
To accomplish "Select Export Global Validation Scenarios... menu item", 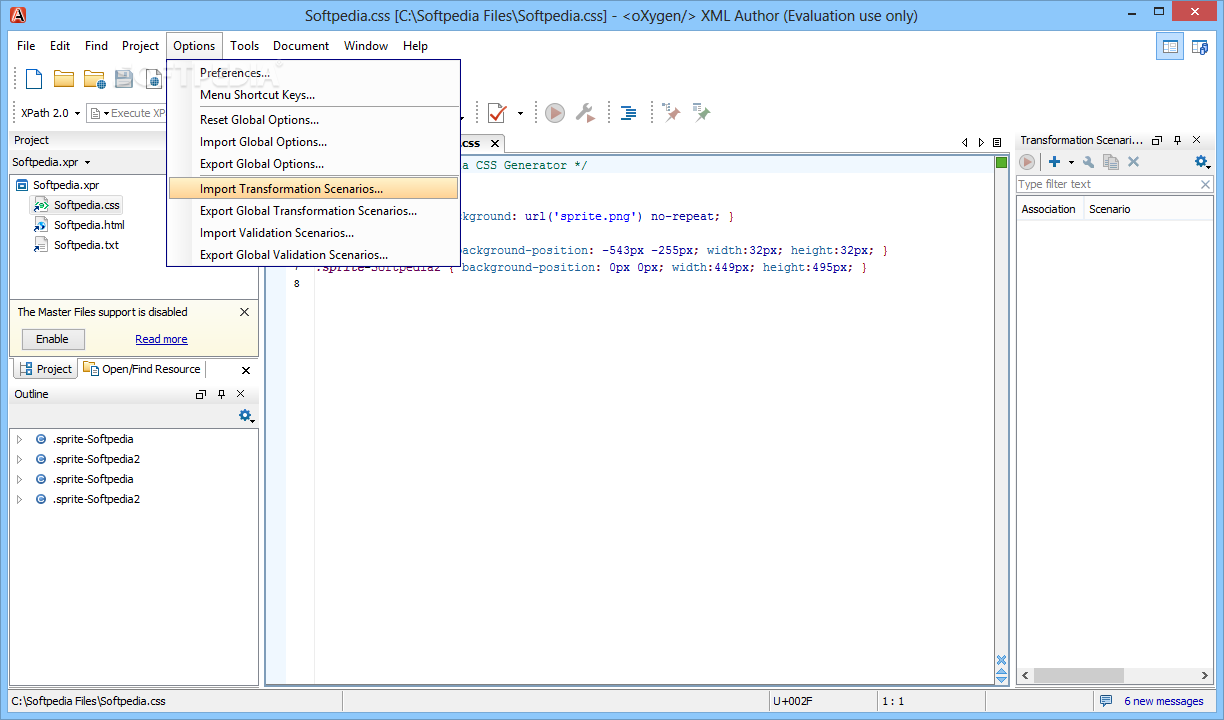I will click(x=313, y=255).
